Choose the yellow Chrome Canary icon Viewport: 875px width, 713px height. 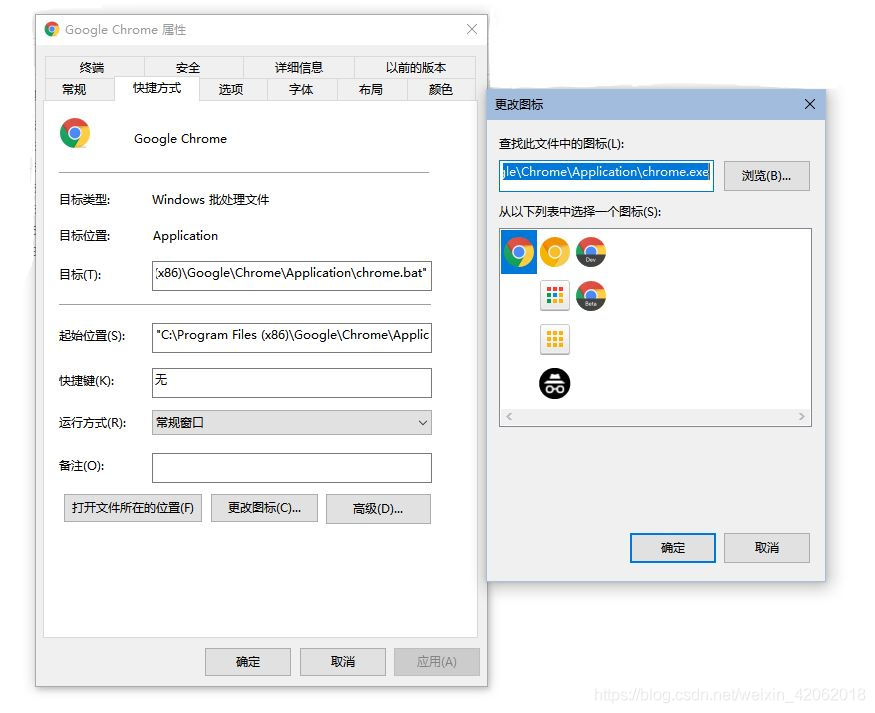click(555, 252)
